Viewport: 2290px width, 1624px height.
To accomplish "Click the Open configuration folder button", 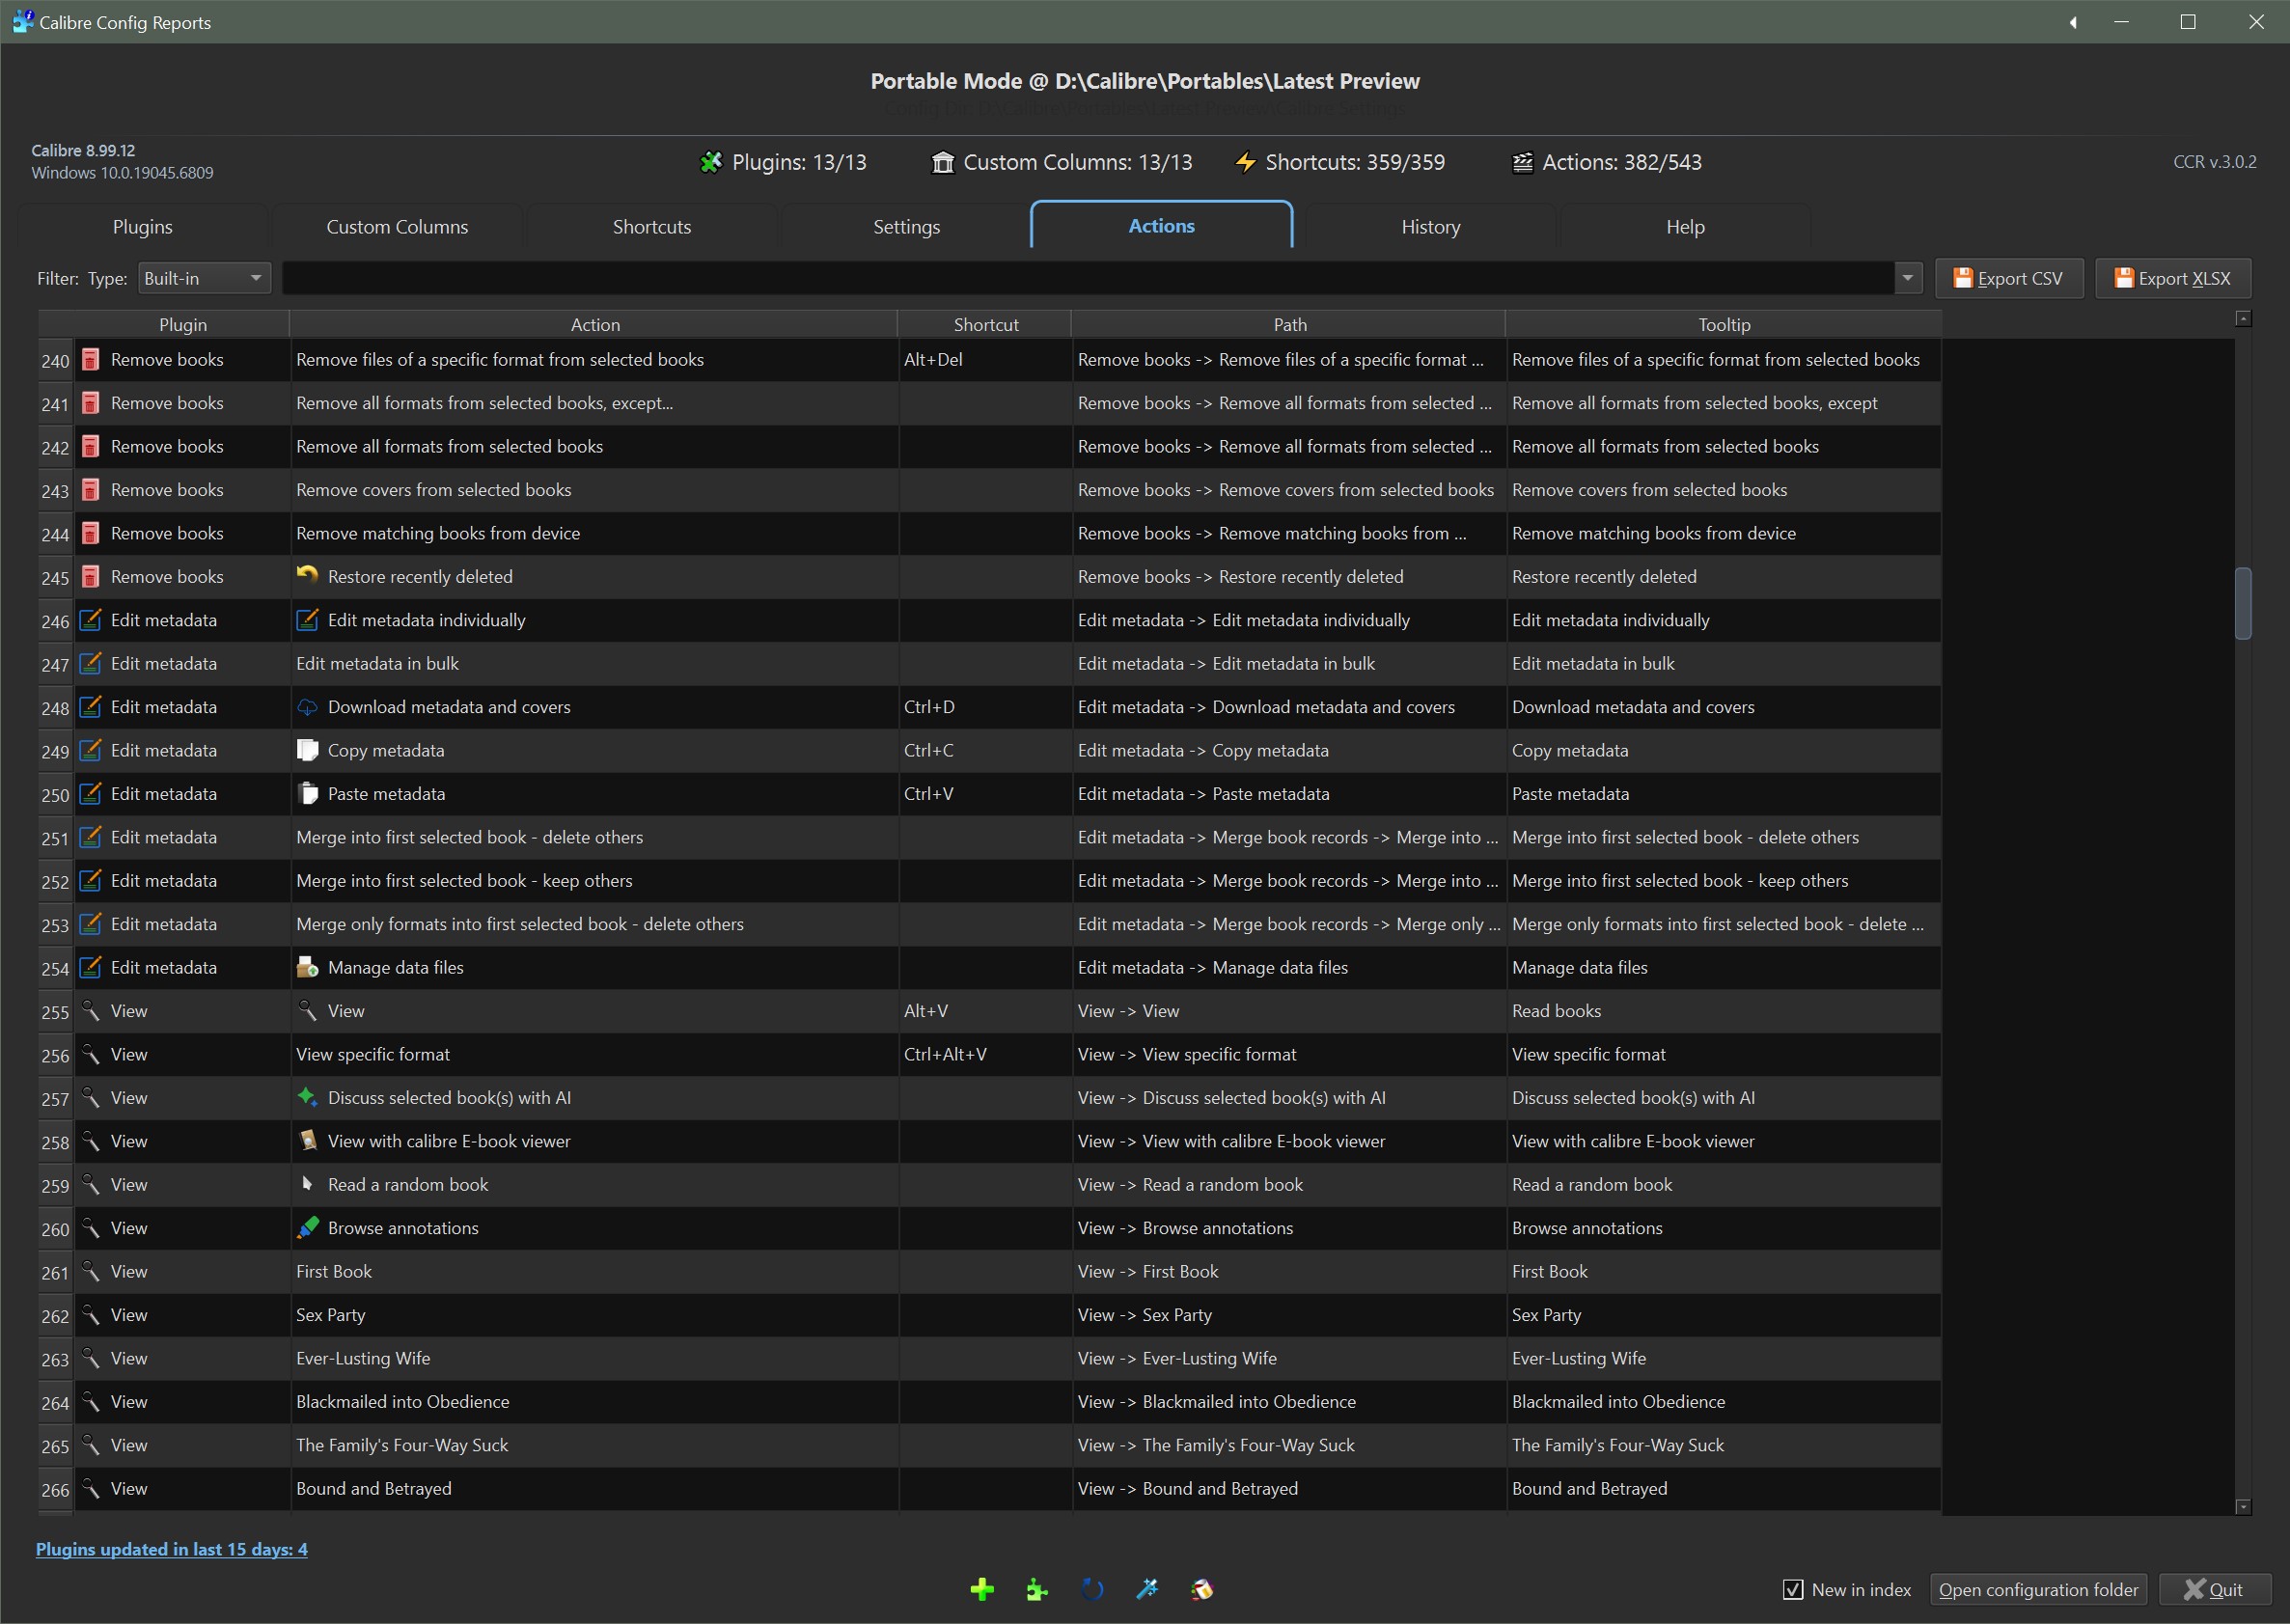I will [x=2037, y=1589].
